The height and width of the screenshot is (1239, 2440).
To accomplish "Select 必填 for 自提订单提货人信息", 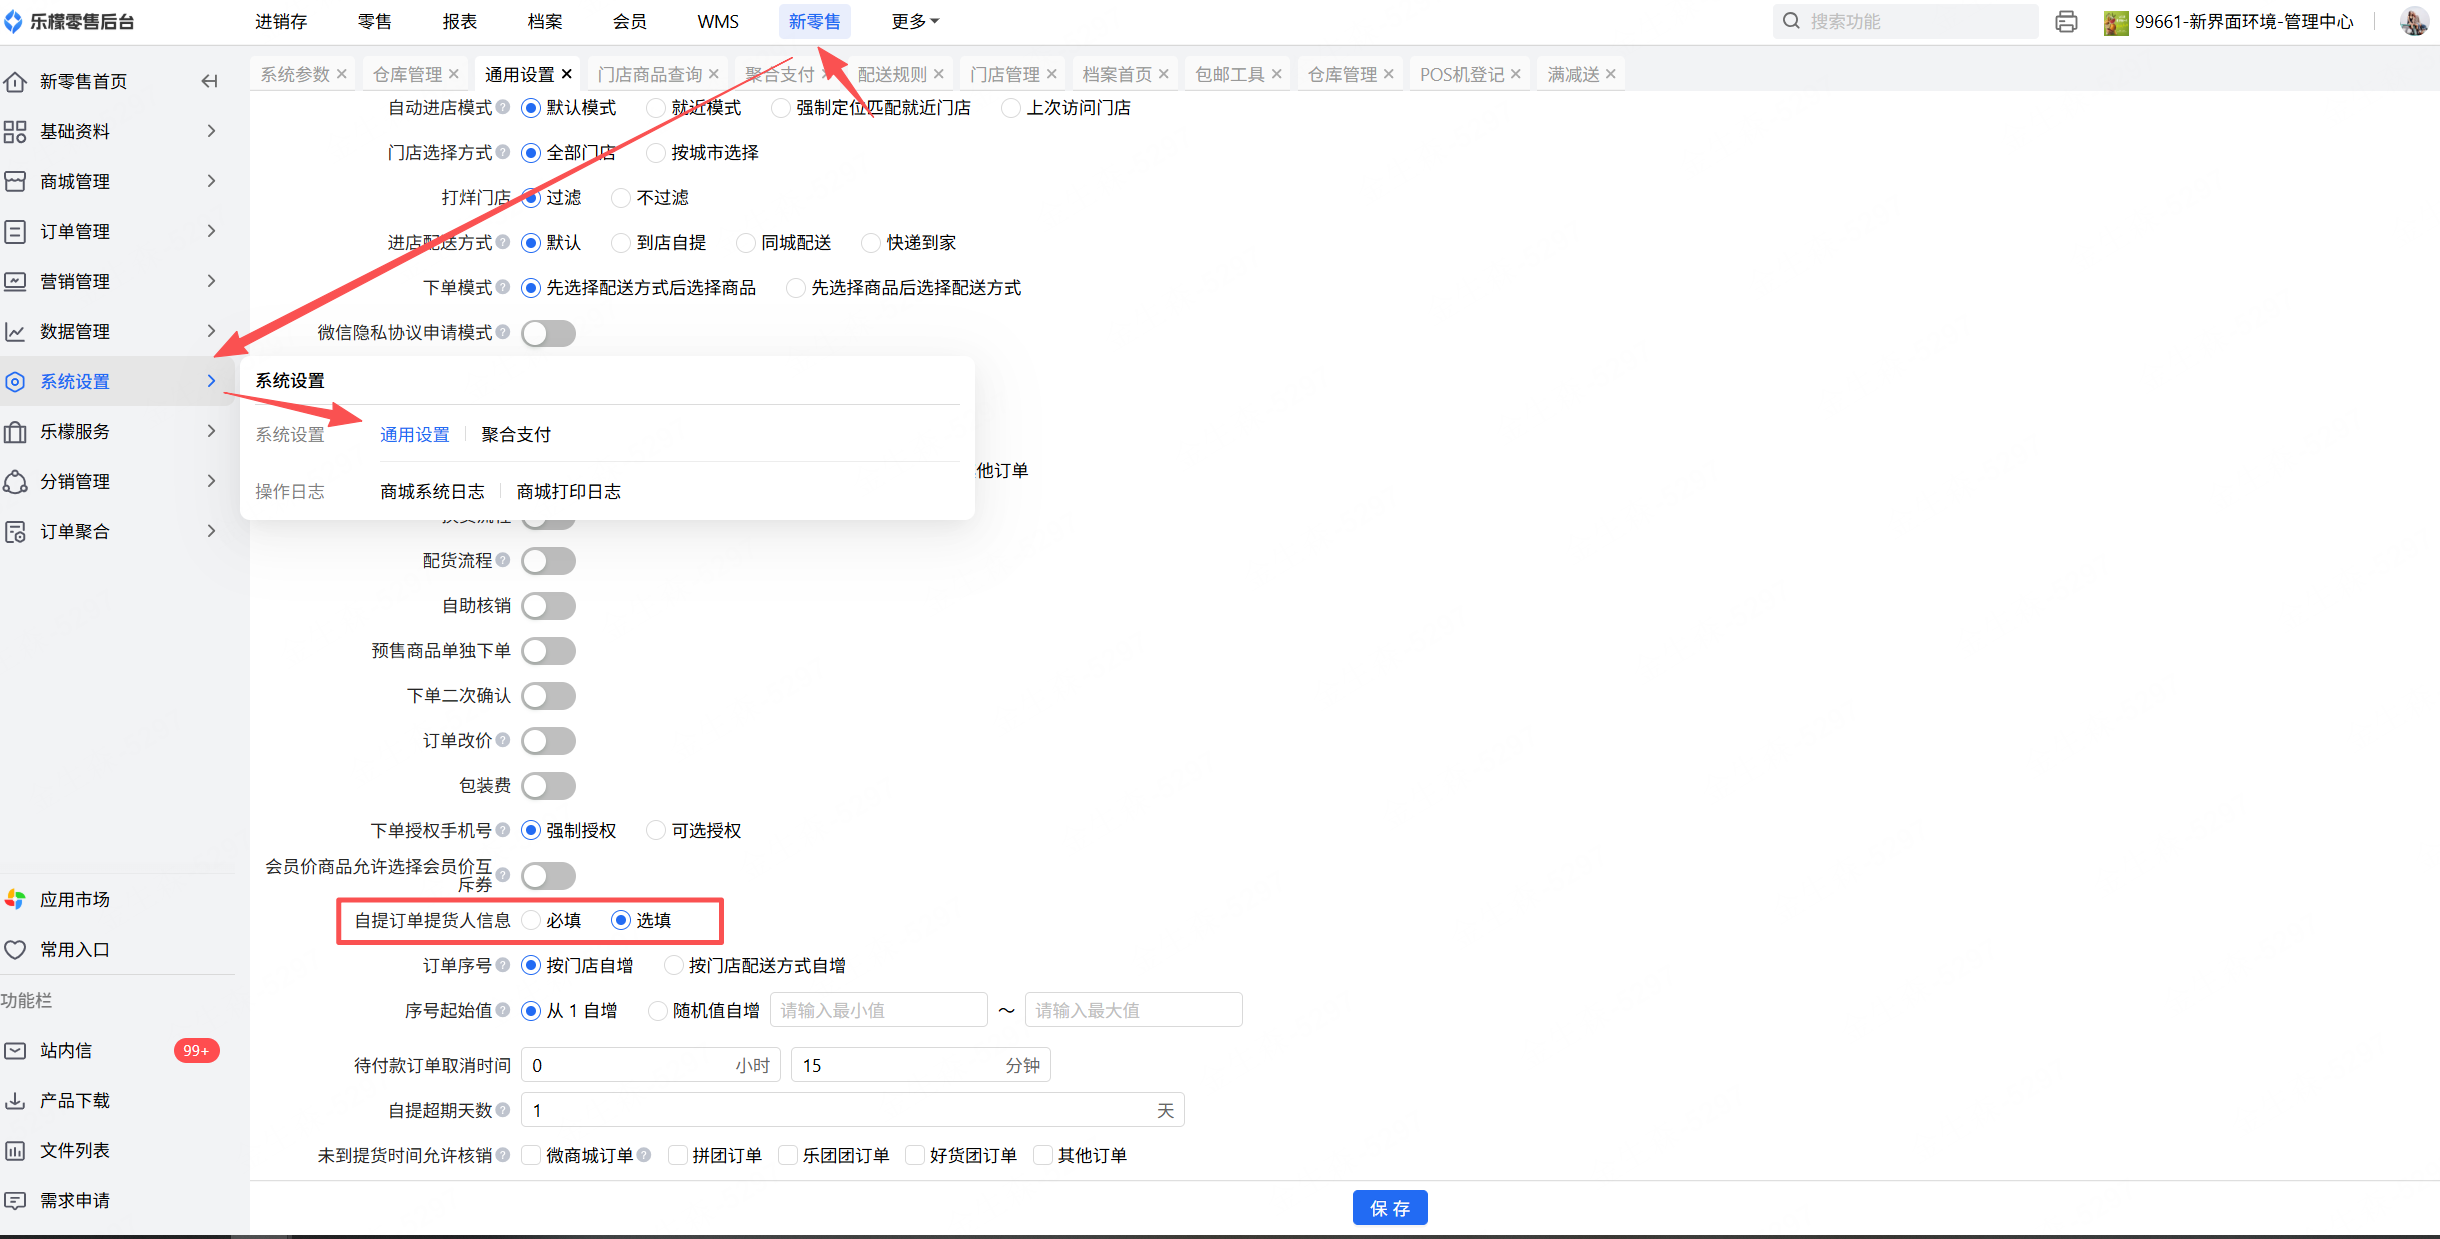I will [531, 920].
